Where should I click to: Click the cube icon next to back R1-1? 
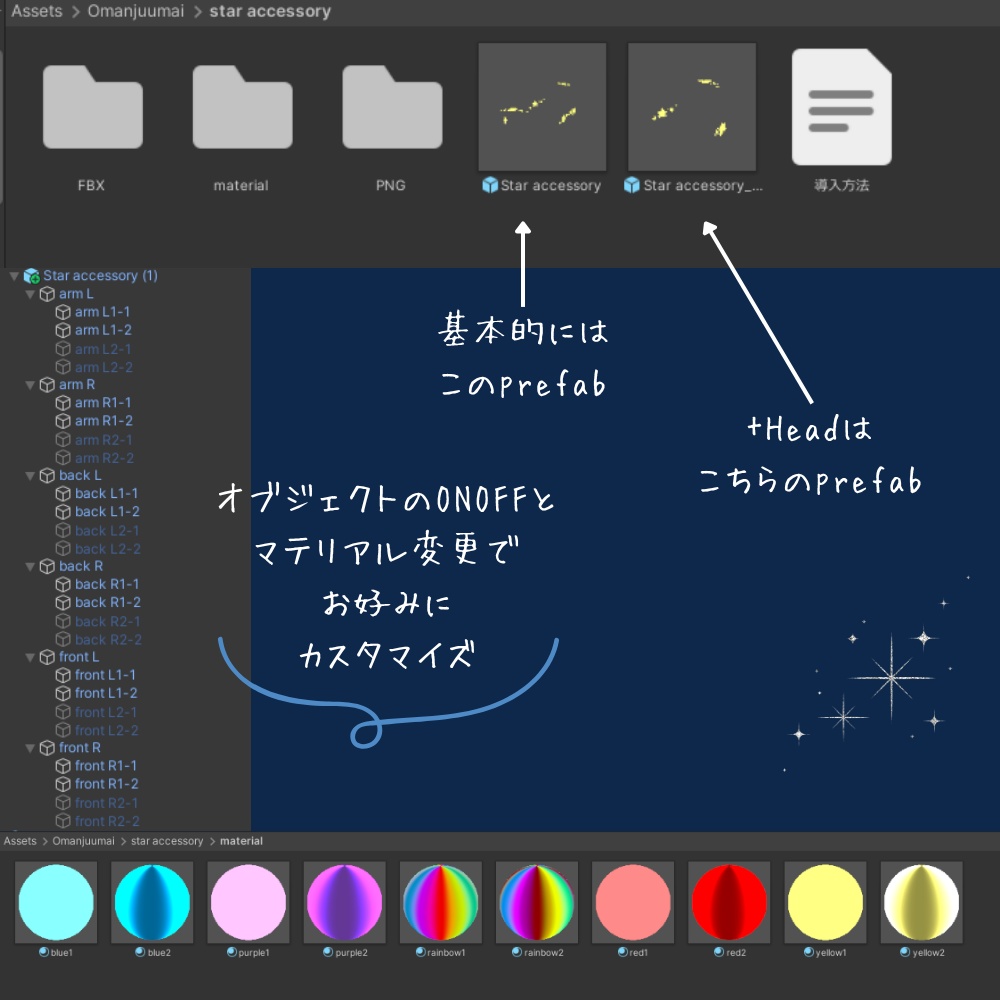pyautogui.click(x=62, y=584)
